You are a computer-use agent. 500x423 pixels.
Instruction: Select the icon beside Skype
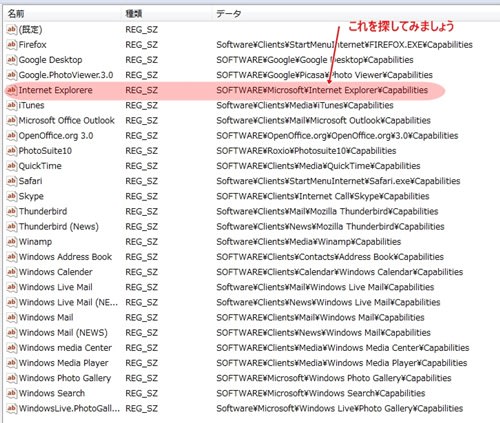click(11, 196)
